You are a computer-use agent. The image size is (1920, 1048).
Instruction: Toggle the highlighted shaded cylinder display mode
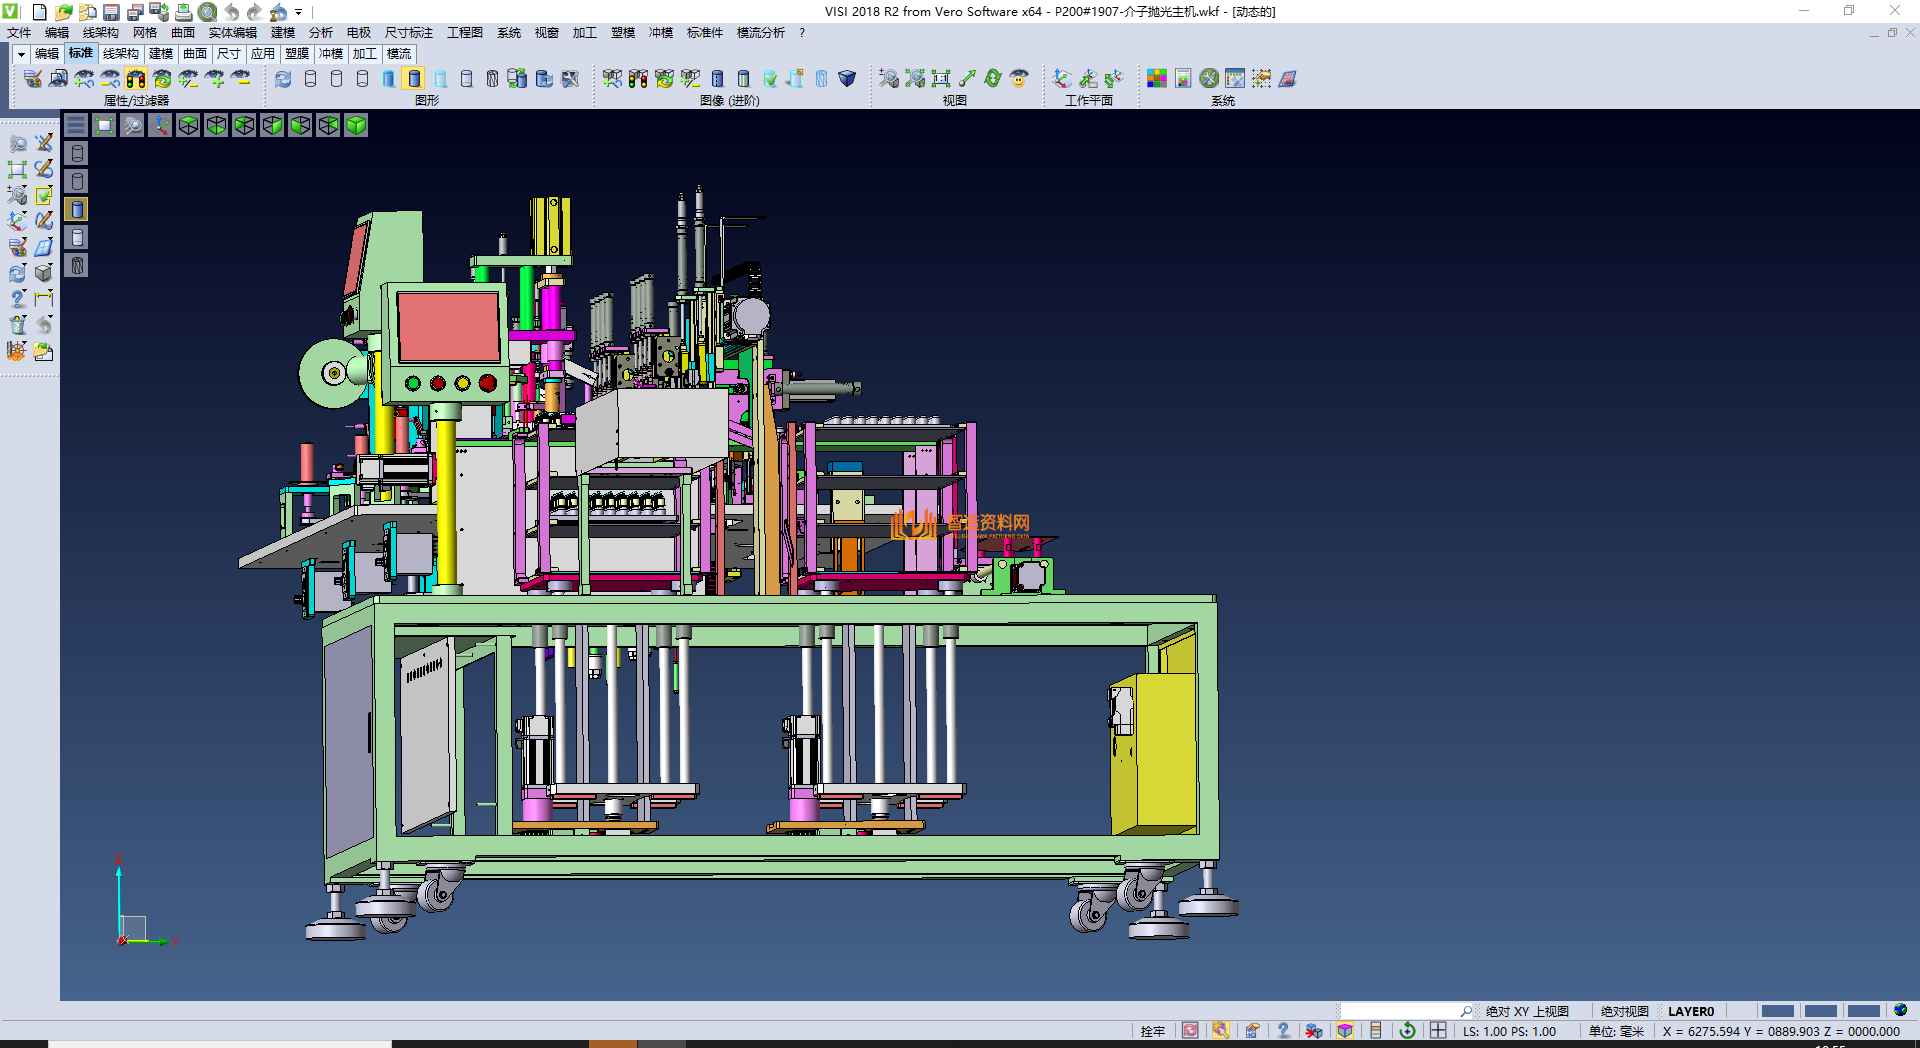[414, 79]
